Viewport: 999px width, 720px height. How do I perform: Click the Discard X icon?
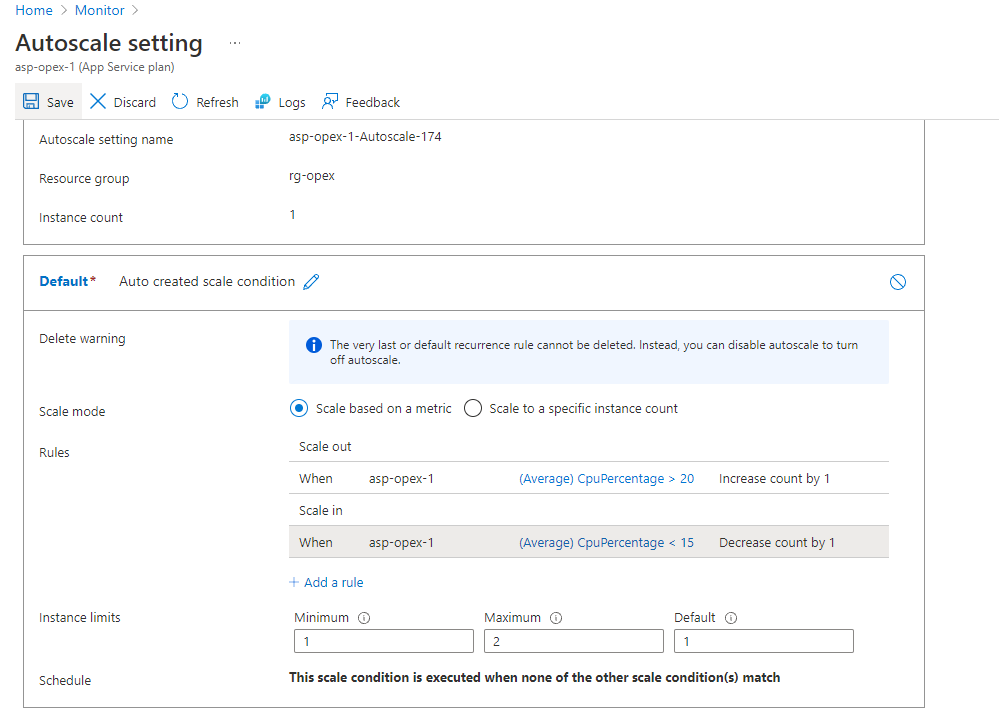tap(97, 101)
